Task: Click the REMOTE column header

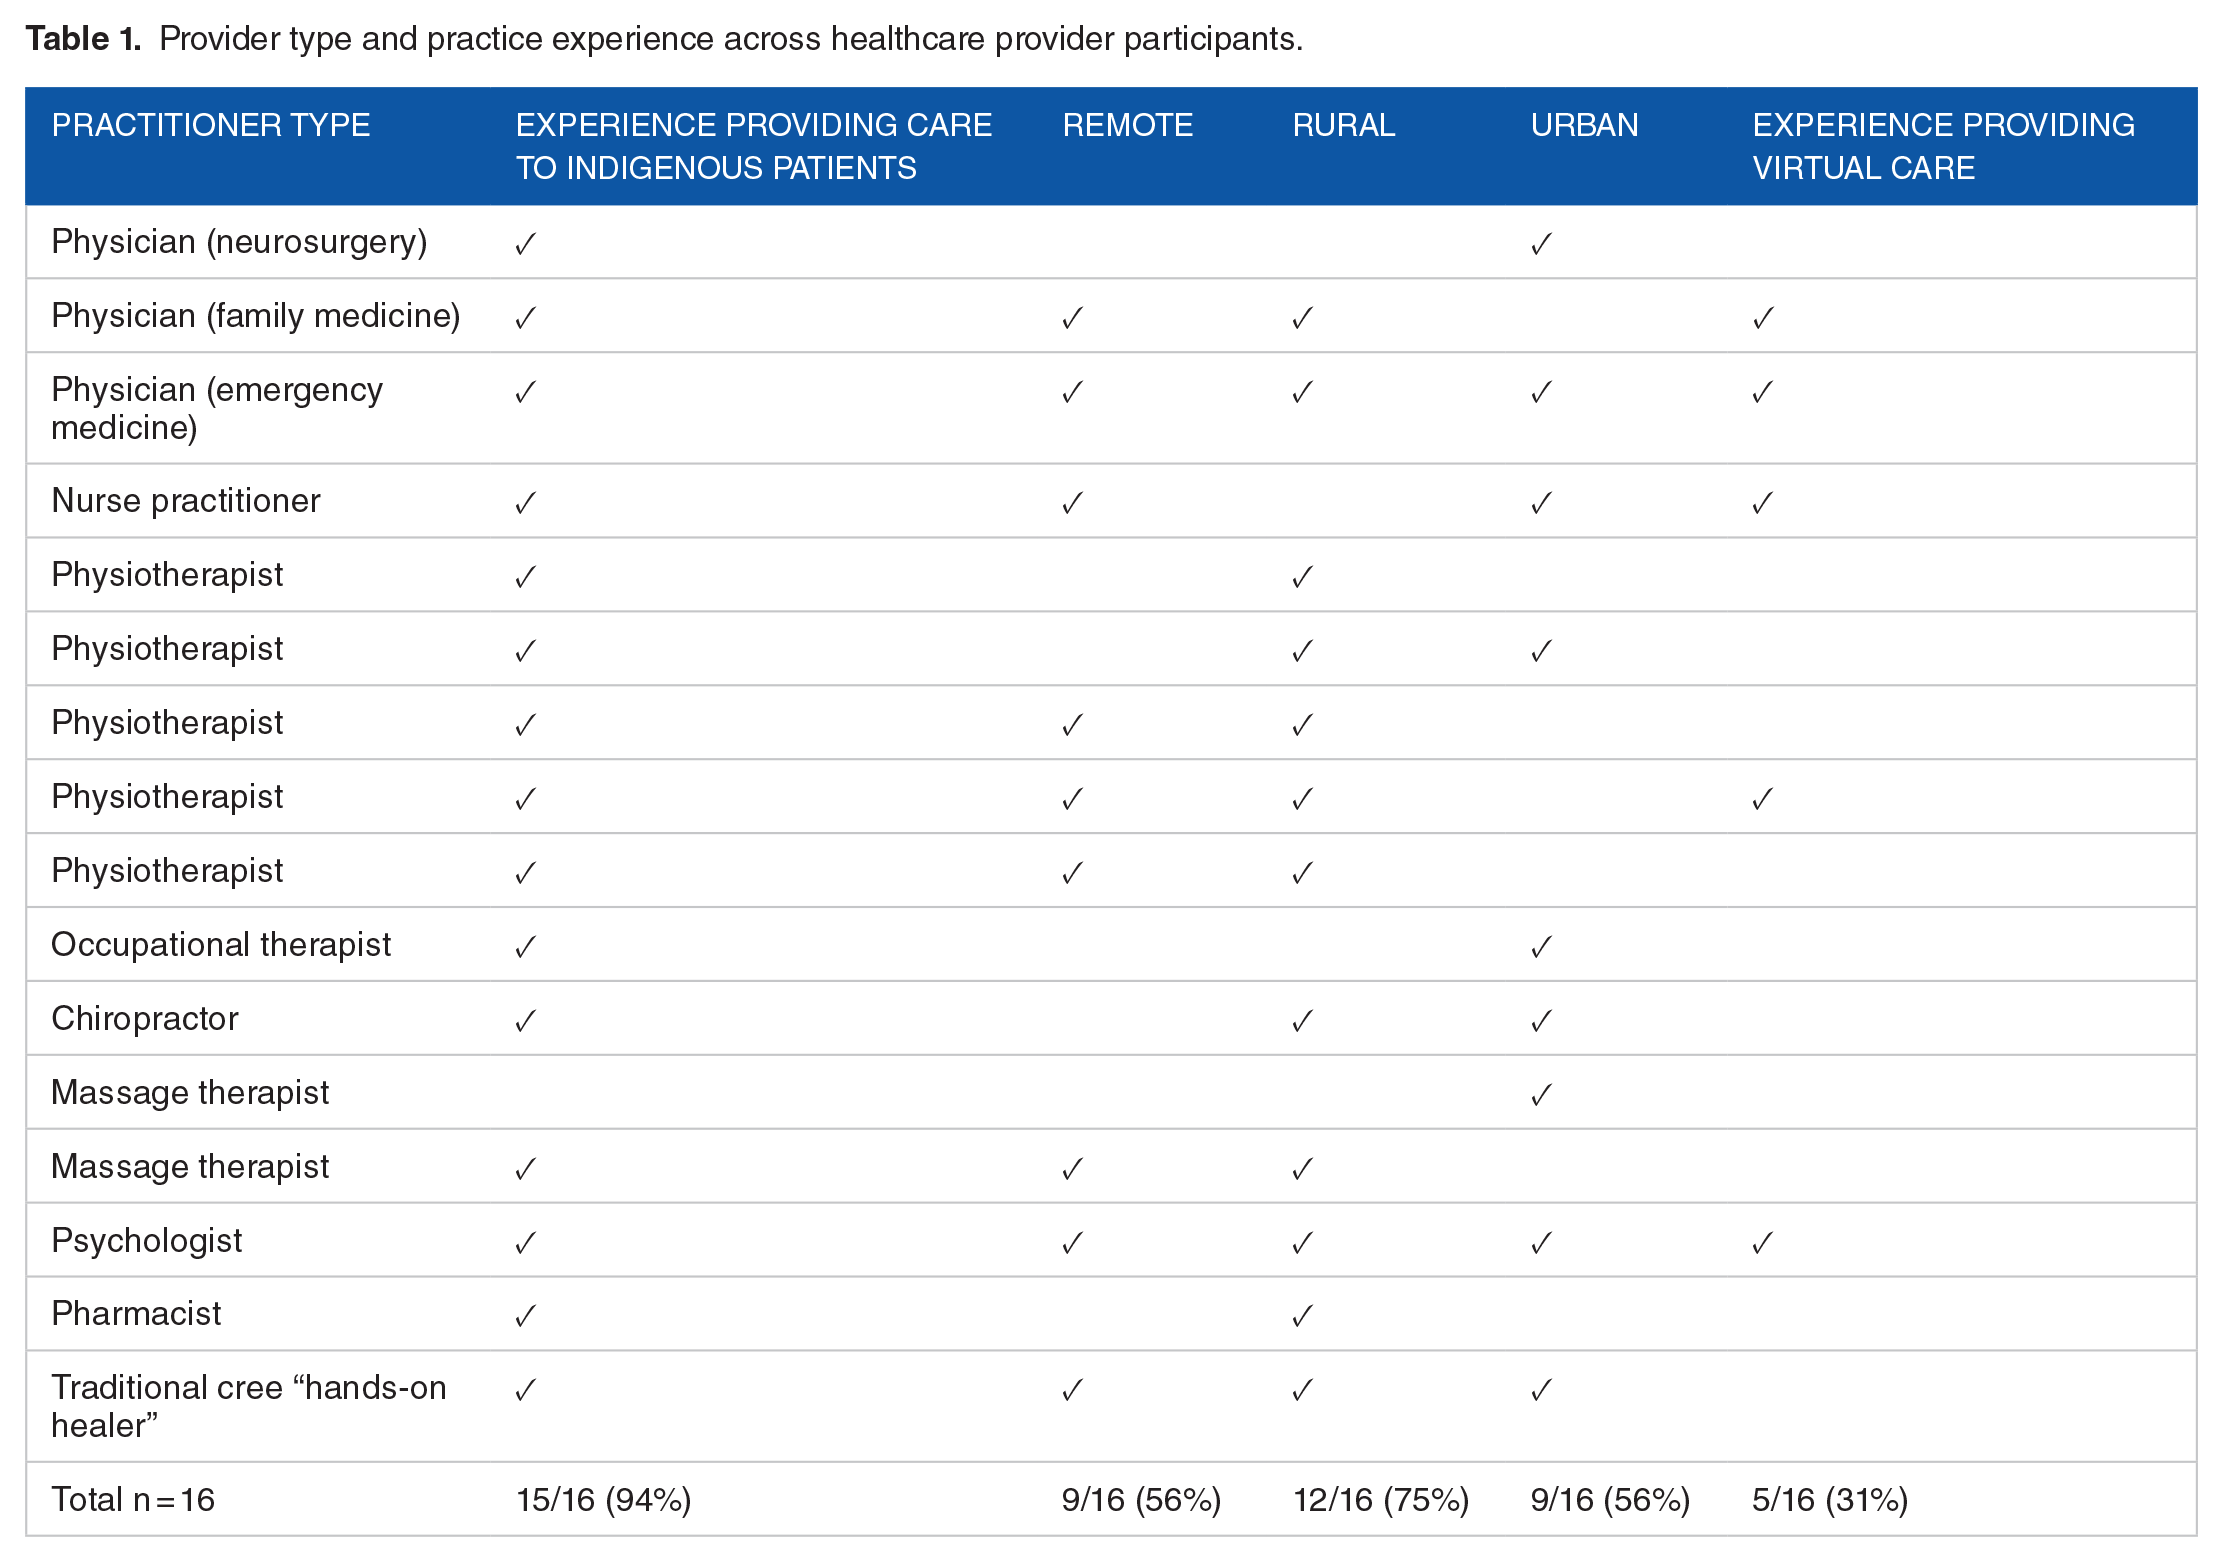Action: point(1127,125)
